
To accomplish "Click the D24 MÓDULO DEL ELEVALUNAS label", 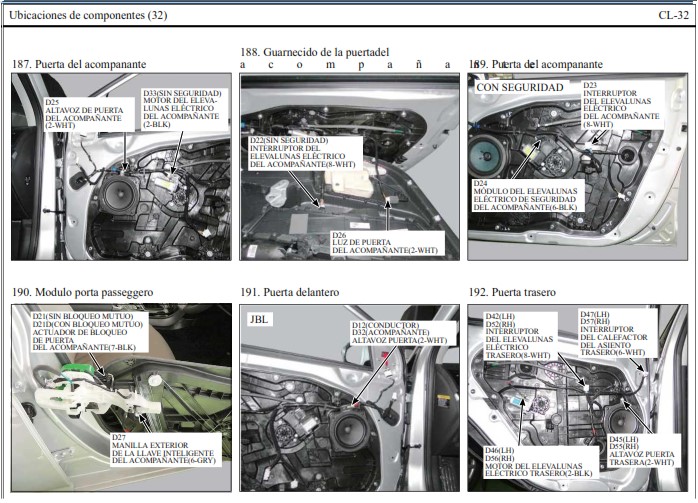I will [526, 195].
